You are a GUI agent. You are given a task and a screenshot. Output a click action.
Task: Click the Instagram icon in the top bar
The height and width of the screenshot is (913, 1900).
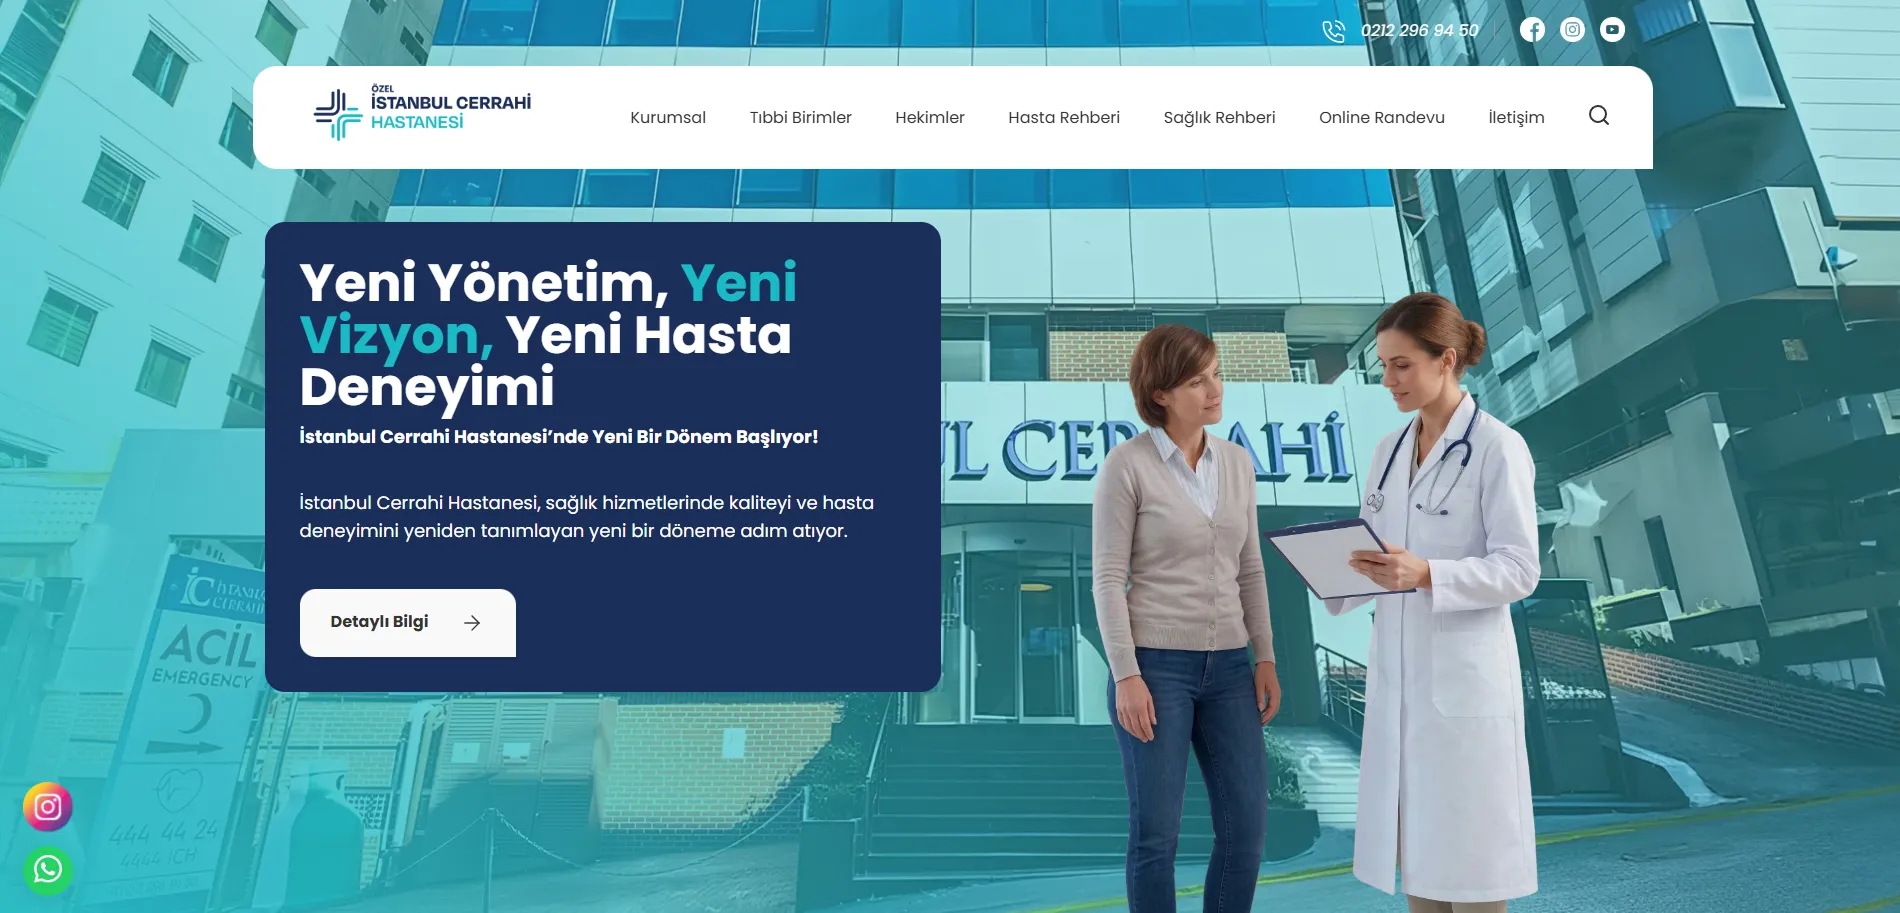coord(1572,30)
